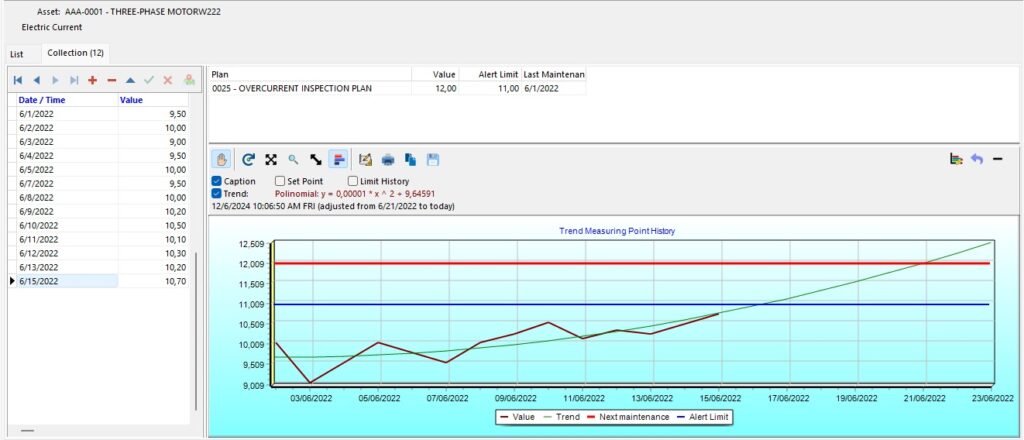The height and width of the screenshot is (440, 1024).
Task: Click the black minus icon right of undo
Action: 997,159
